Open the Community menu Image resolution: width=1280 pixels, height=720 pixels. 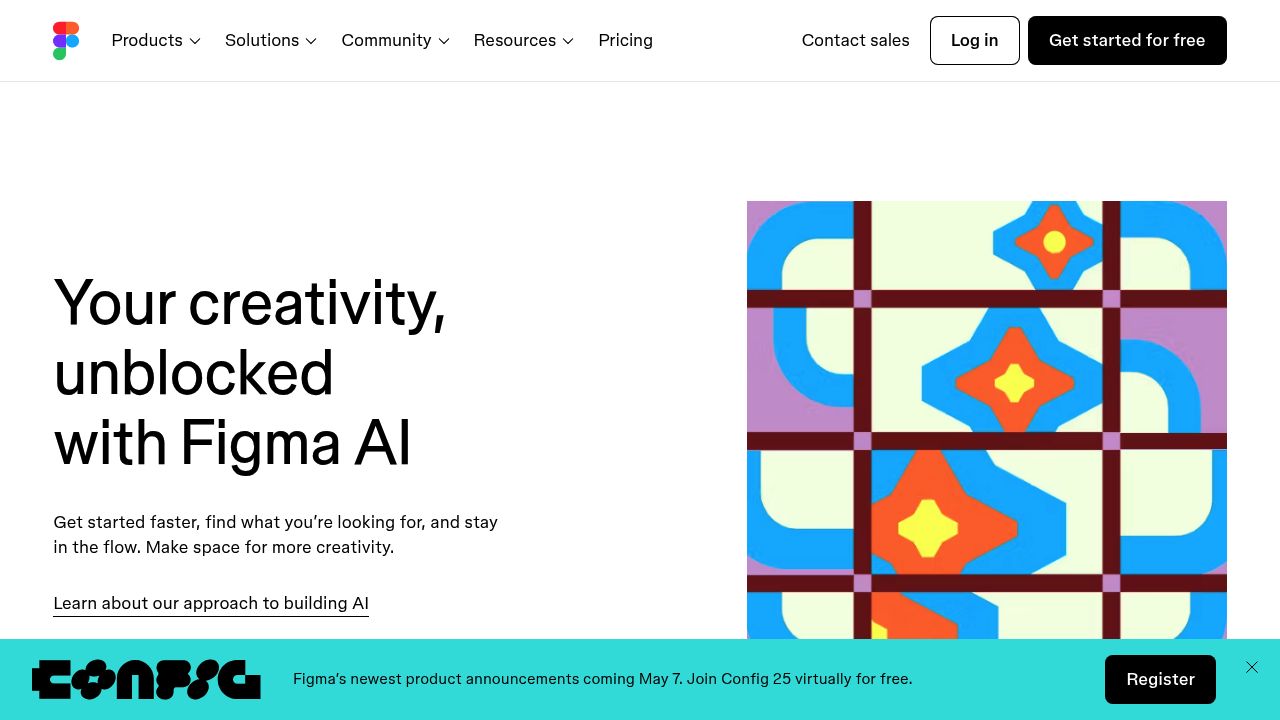[395, 40]
